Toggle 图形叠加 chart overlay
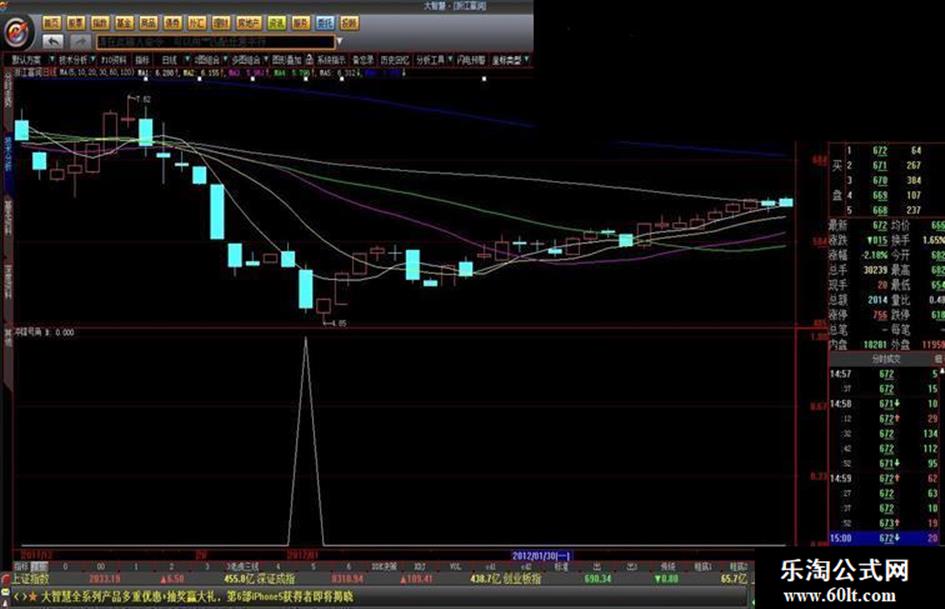945x609 pixels. coord(286,60)
